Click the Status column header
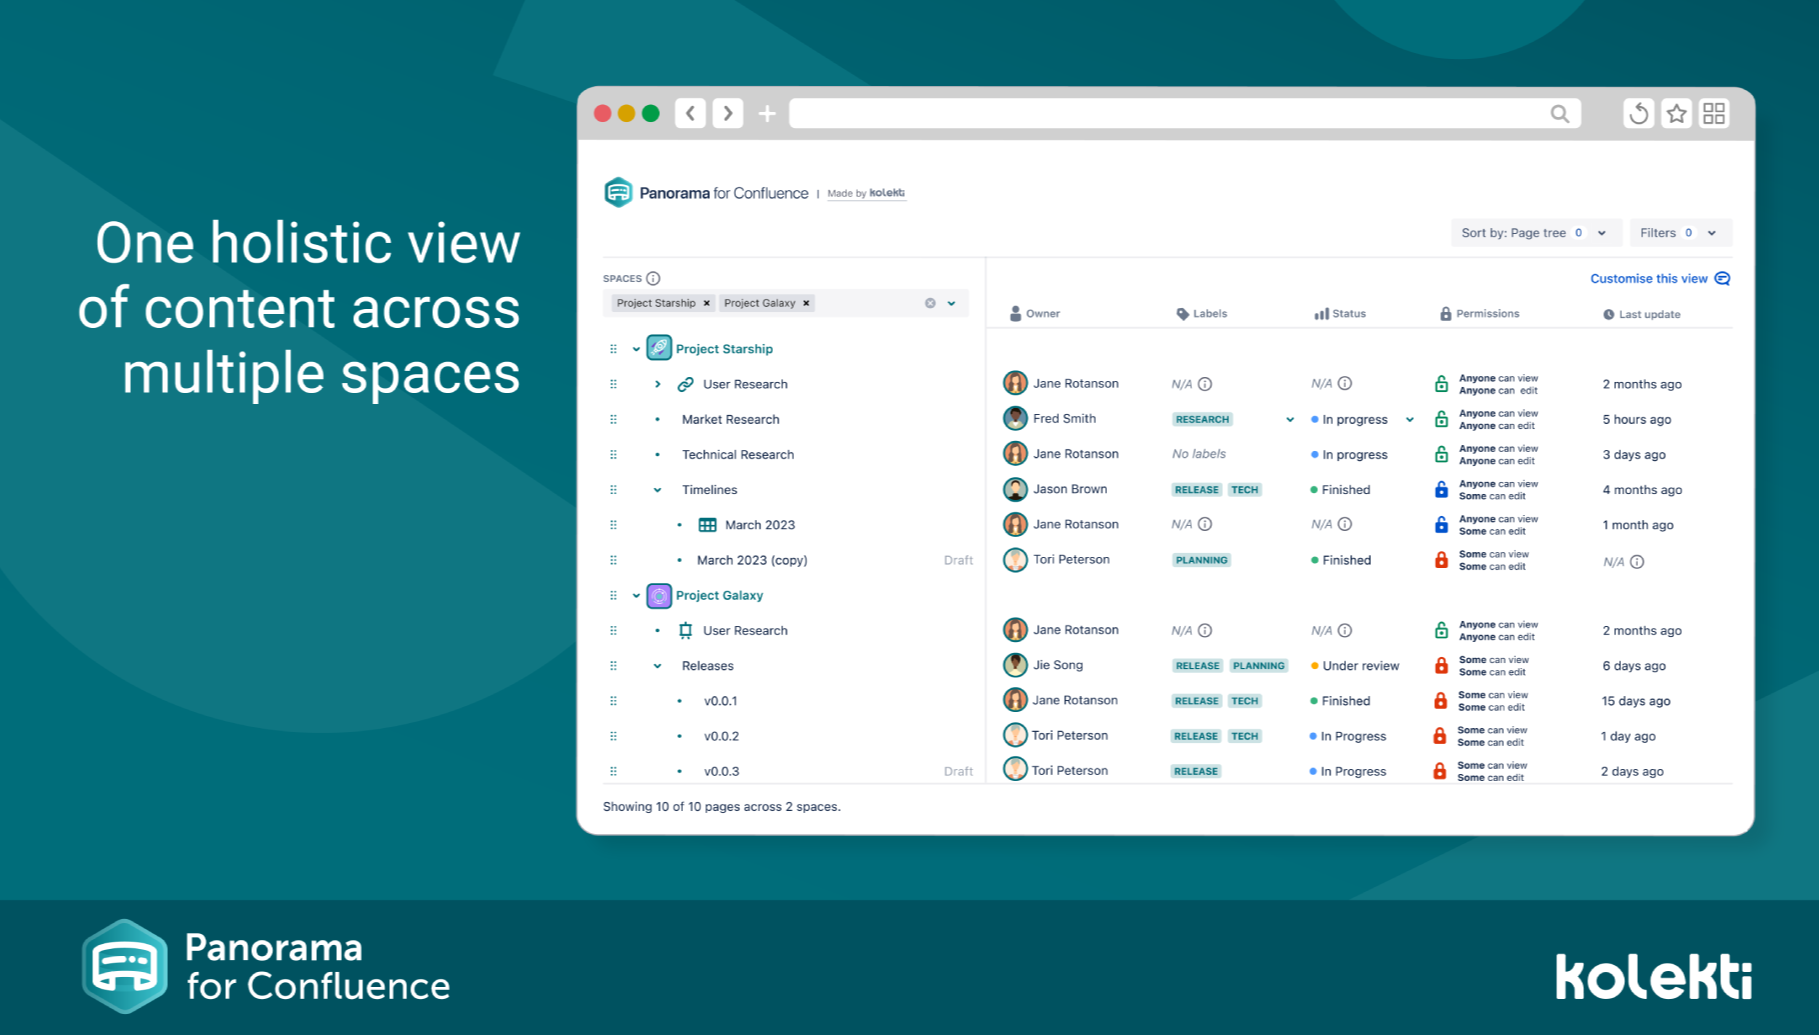Screen dimensions: 1819x1035 click(1340, 314)
